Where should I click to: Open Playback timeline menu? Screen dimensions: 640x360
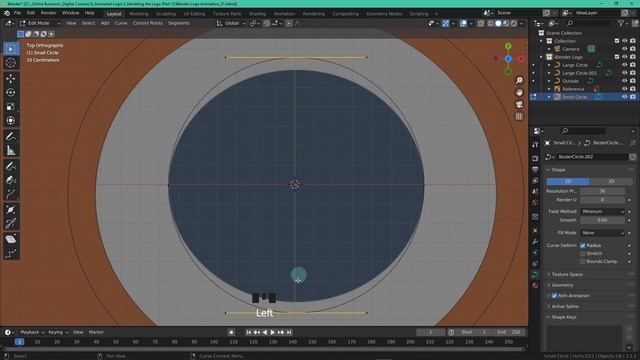click(32, 332)
